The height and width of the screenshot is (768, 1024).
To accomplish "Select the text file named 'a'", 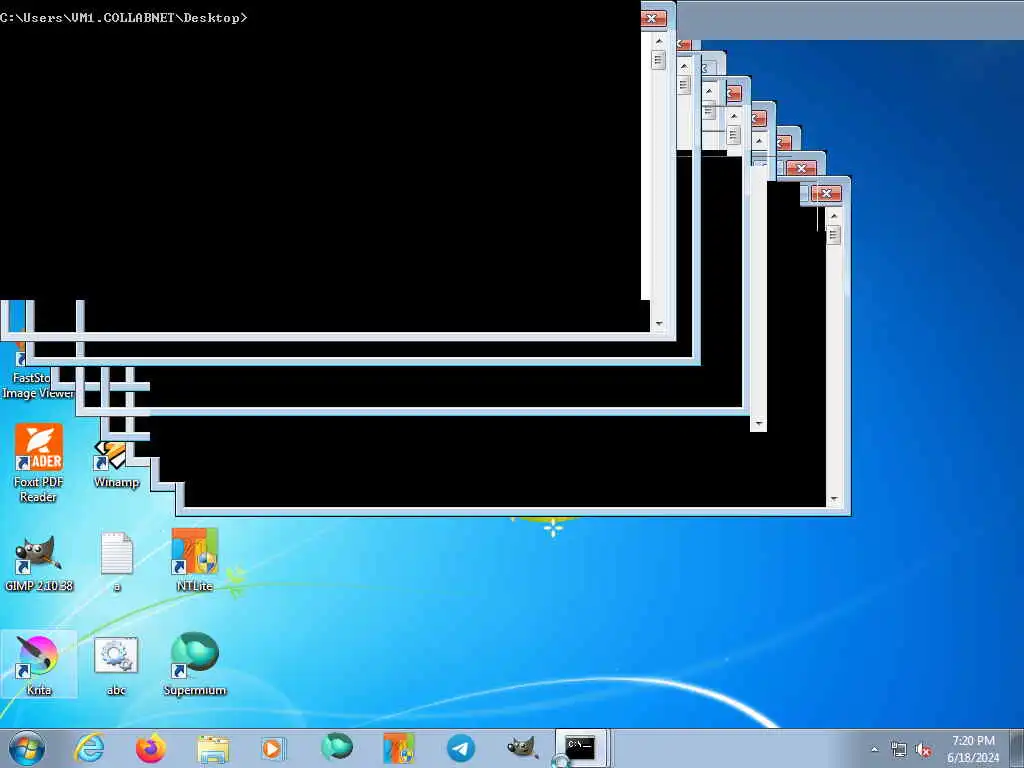I will point(117,563).
